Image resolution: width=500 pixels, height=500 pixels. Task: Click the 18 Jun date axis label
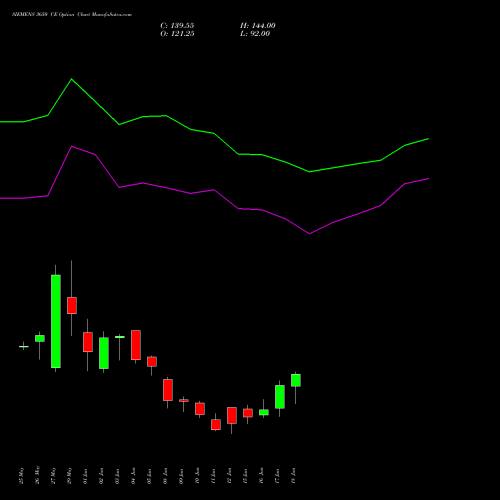[x=294, y=476]
